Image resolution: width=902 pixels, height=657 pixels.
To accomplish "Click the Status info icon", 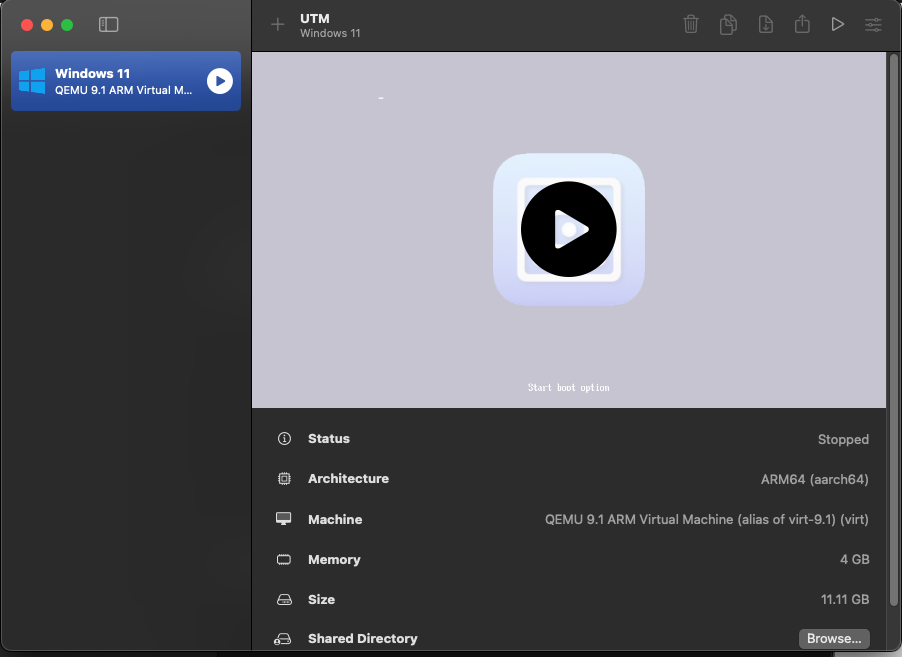I will (284, 438).
